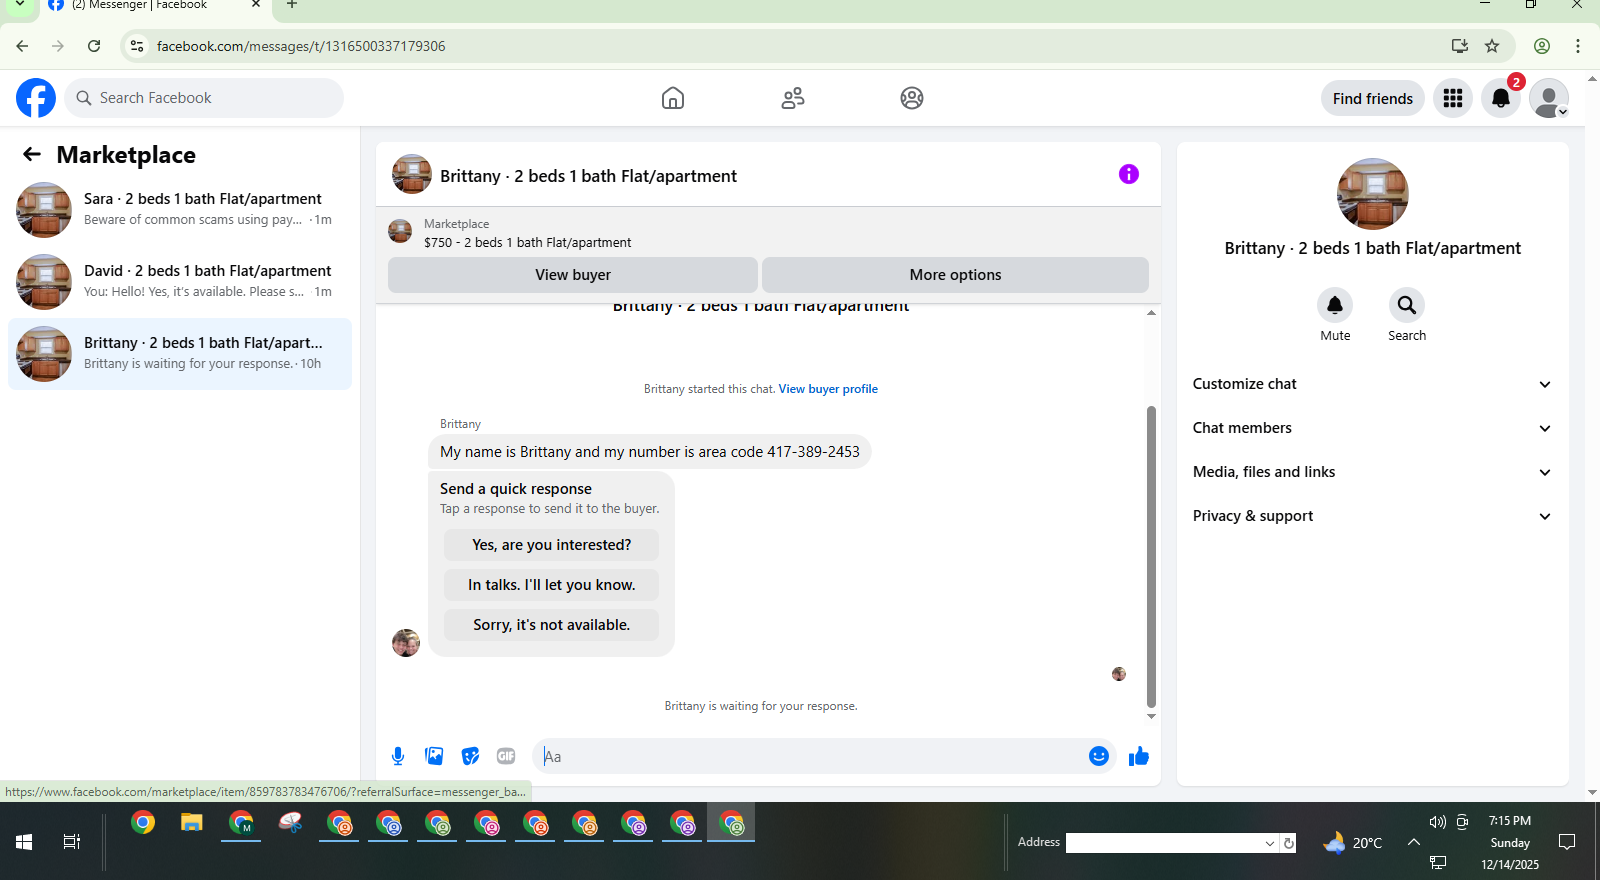Choose a GIF from the GIF icon

(x=506, y=756)
